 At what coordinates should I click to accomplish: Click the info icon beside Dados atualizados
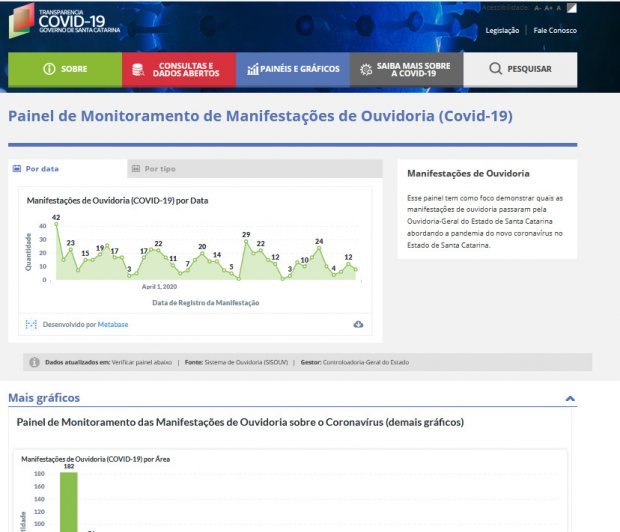(35, 362)
